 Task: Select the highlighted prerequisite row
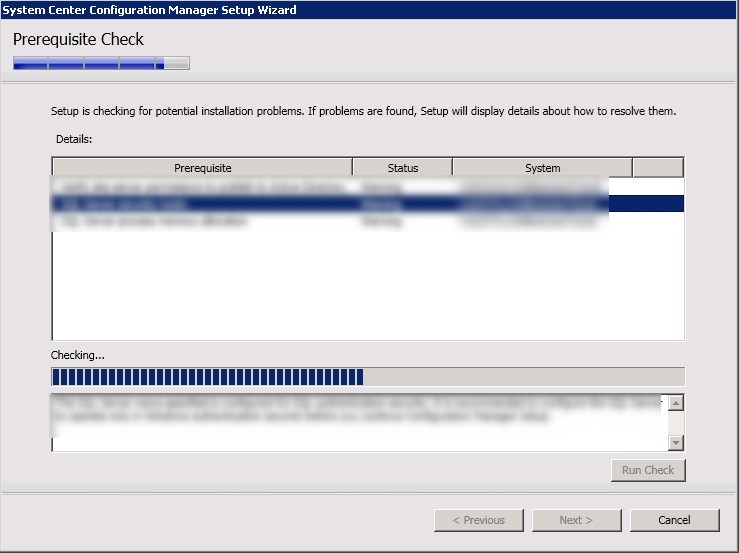tap(368, 204)
